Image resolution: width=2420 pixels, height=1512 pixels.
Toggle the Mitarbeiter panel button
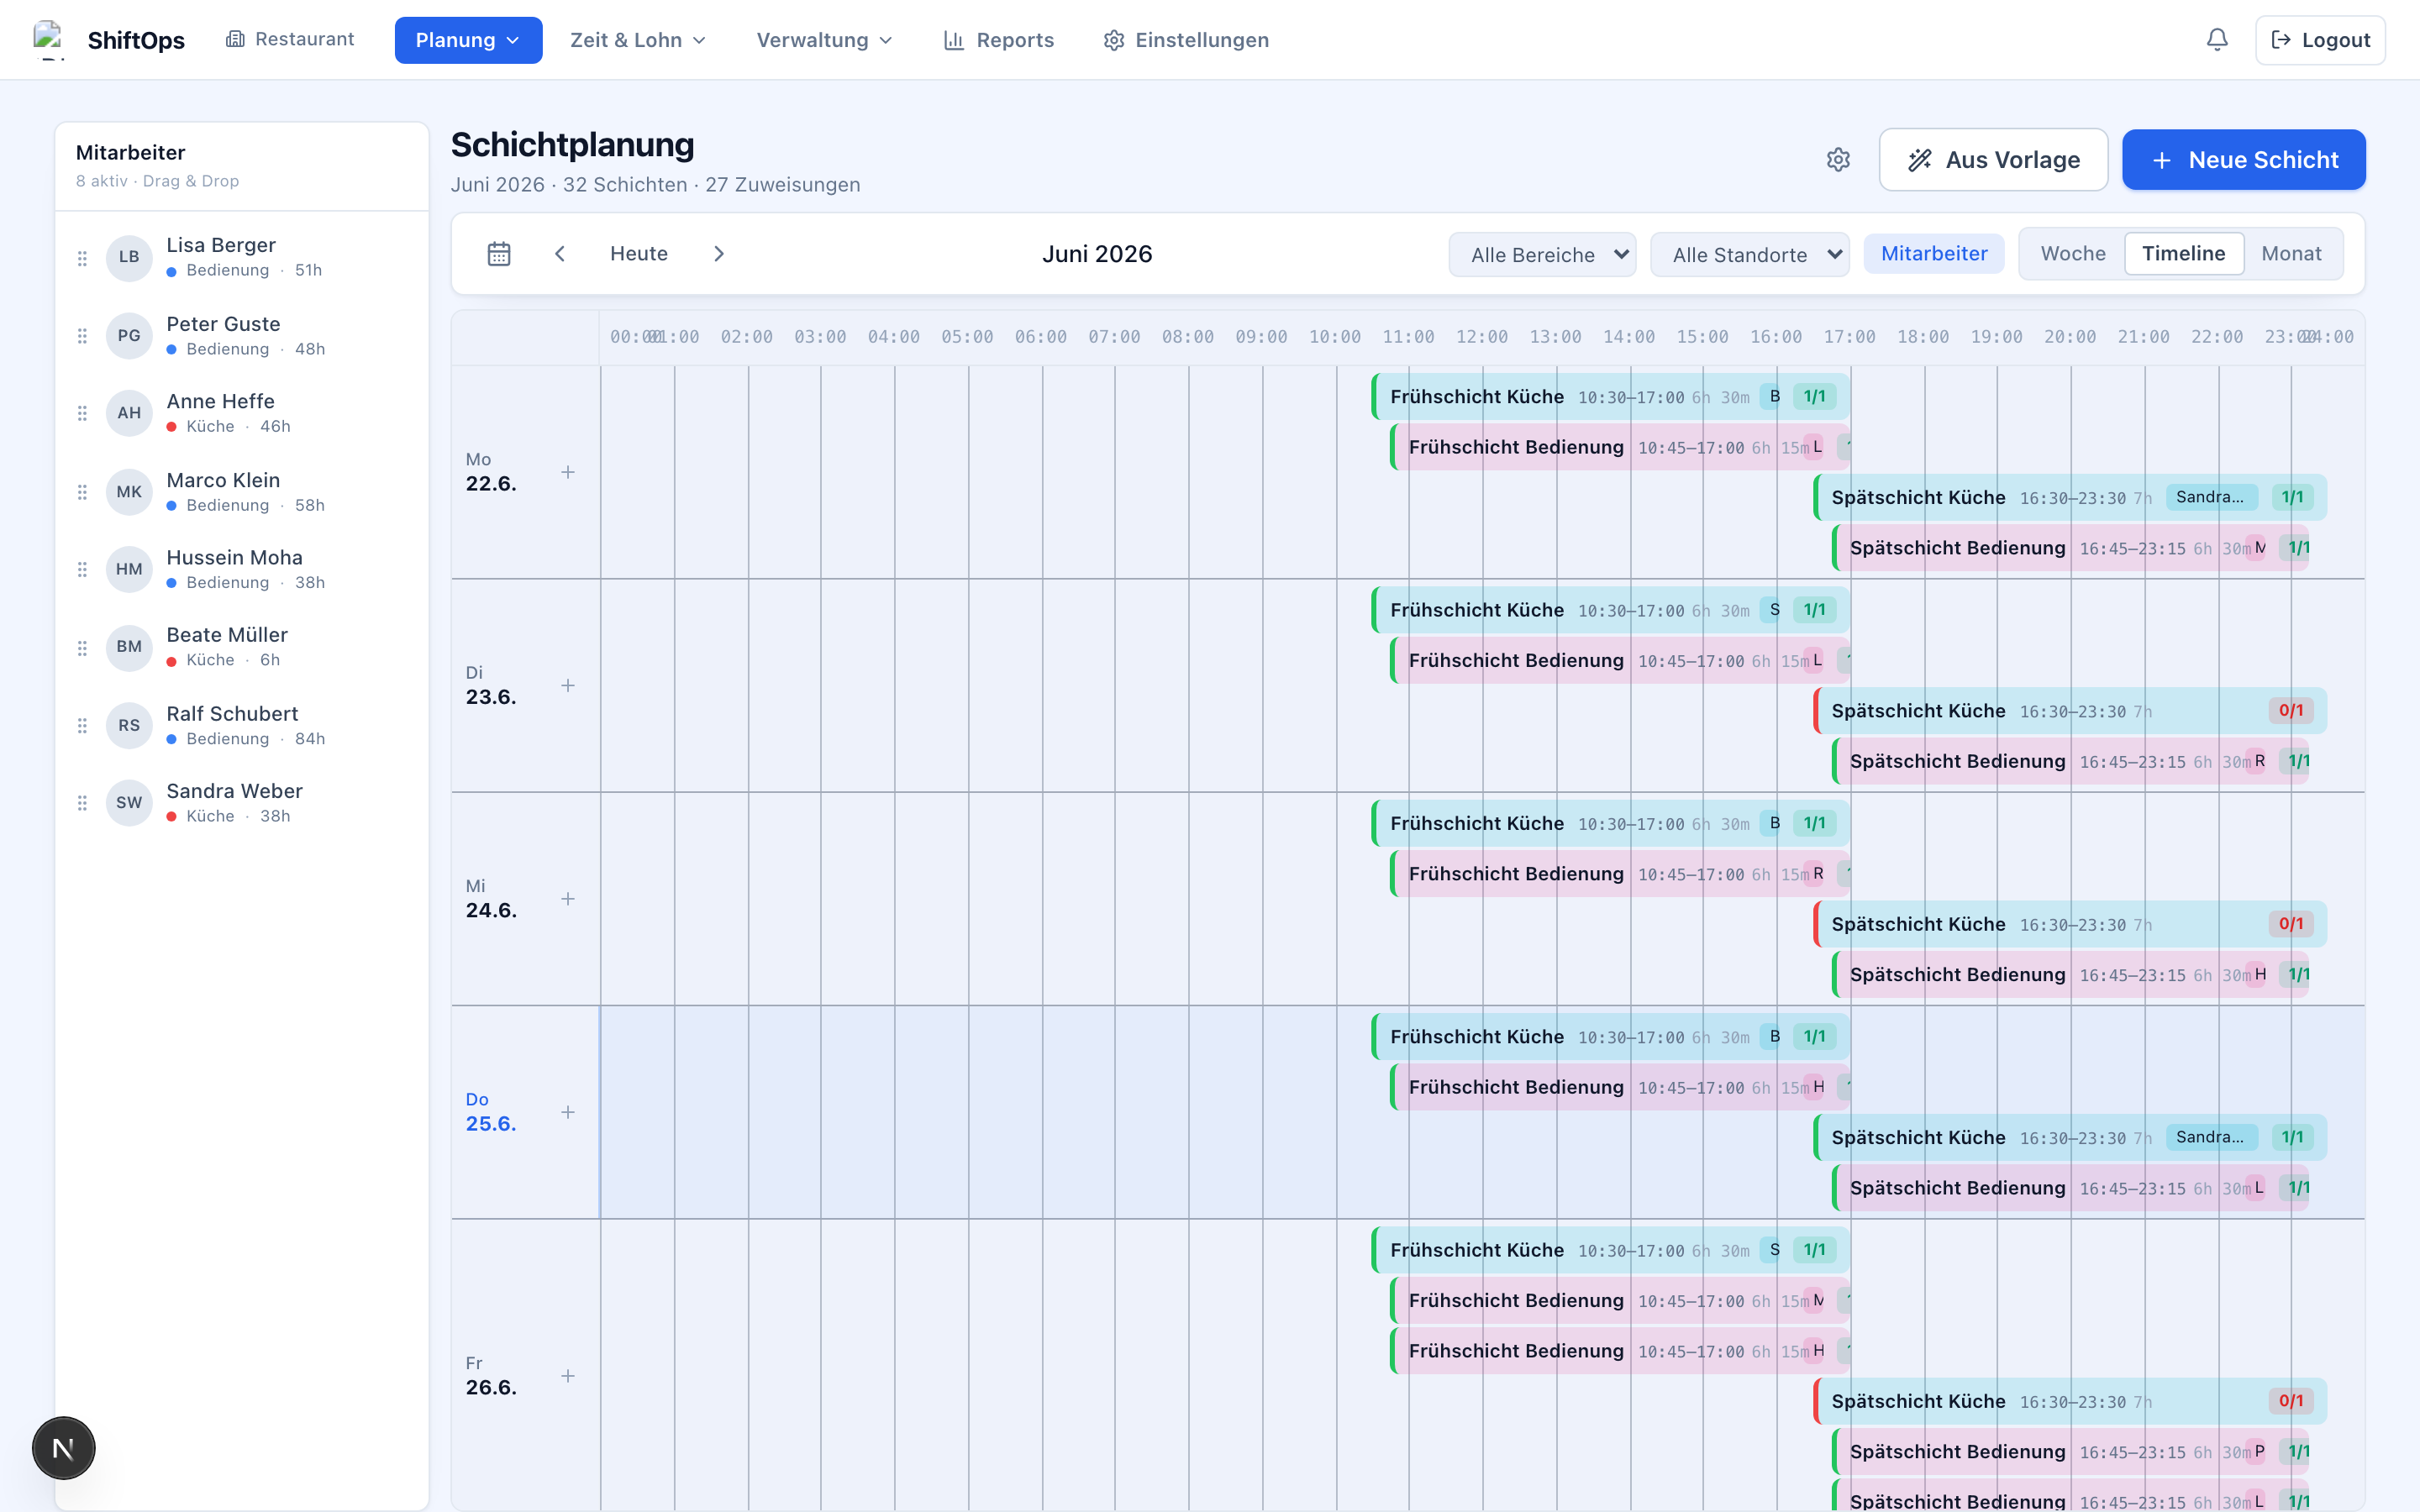1933,254
